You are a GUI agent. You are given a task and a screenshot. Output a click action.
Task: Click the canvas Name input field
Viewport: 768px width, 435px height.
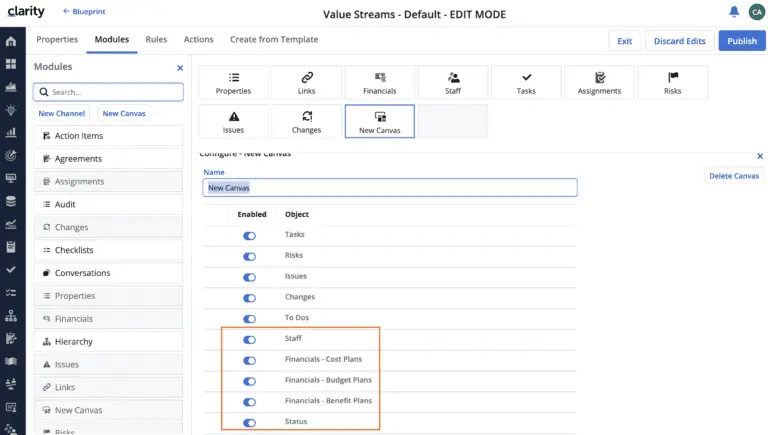pos(390,188)
